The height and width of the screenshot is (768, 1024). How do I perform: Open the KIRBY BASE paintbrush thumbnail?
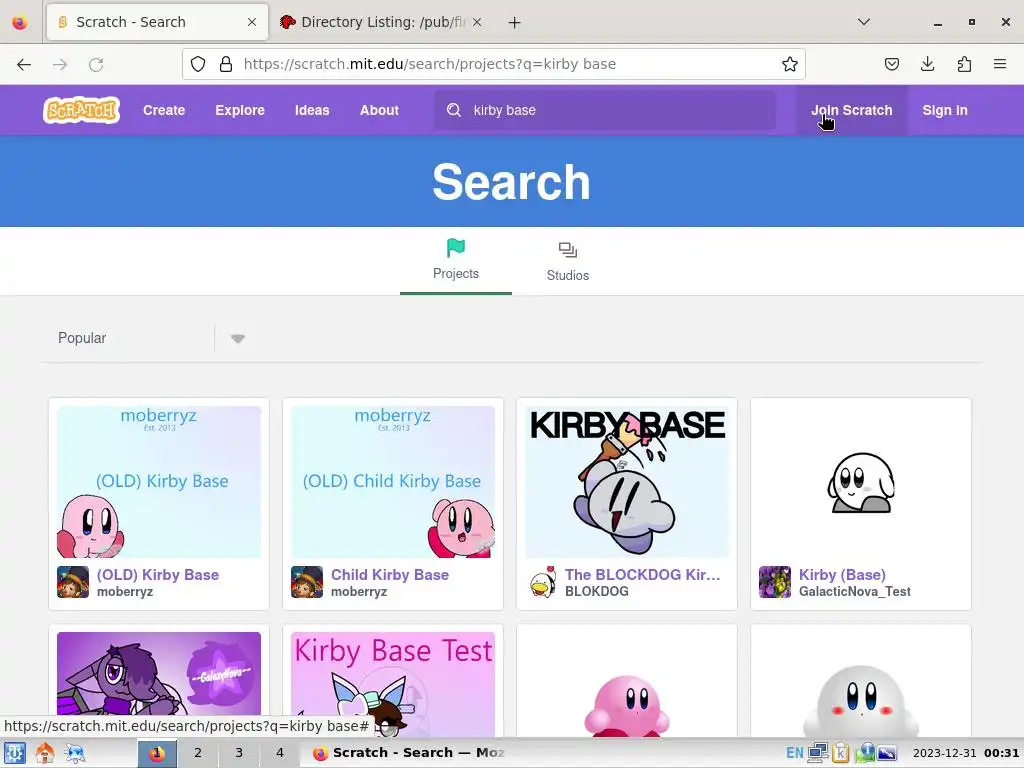[x=627, y=482]
